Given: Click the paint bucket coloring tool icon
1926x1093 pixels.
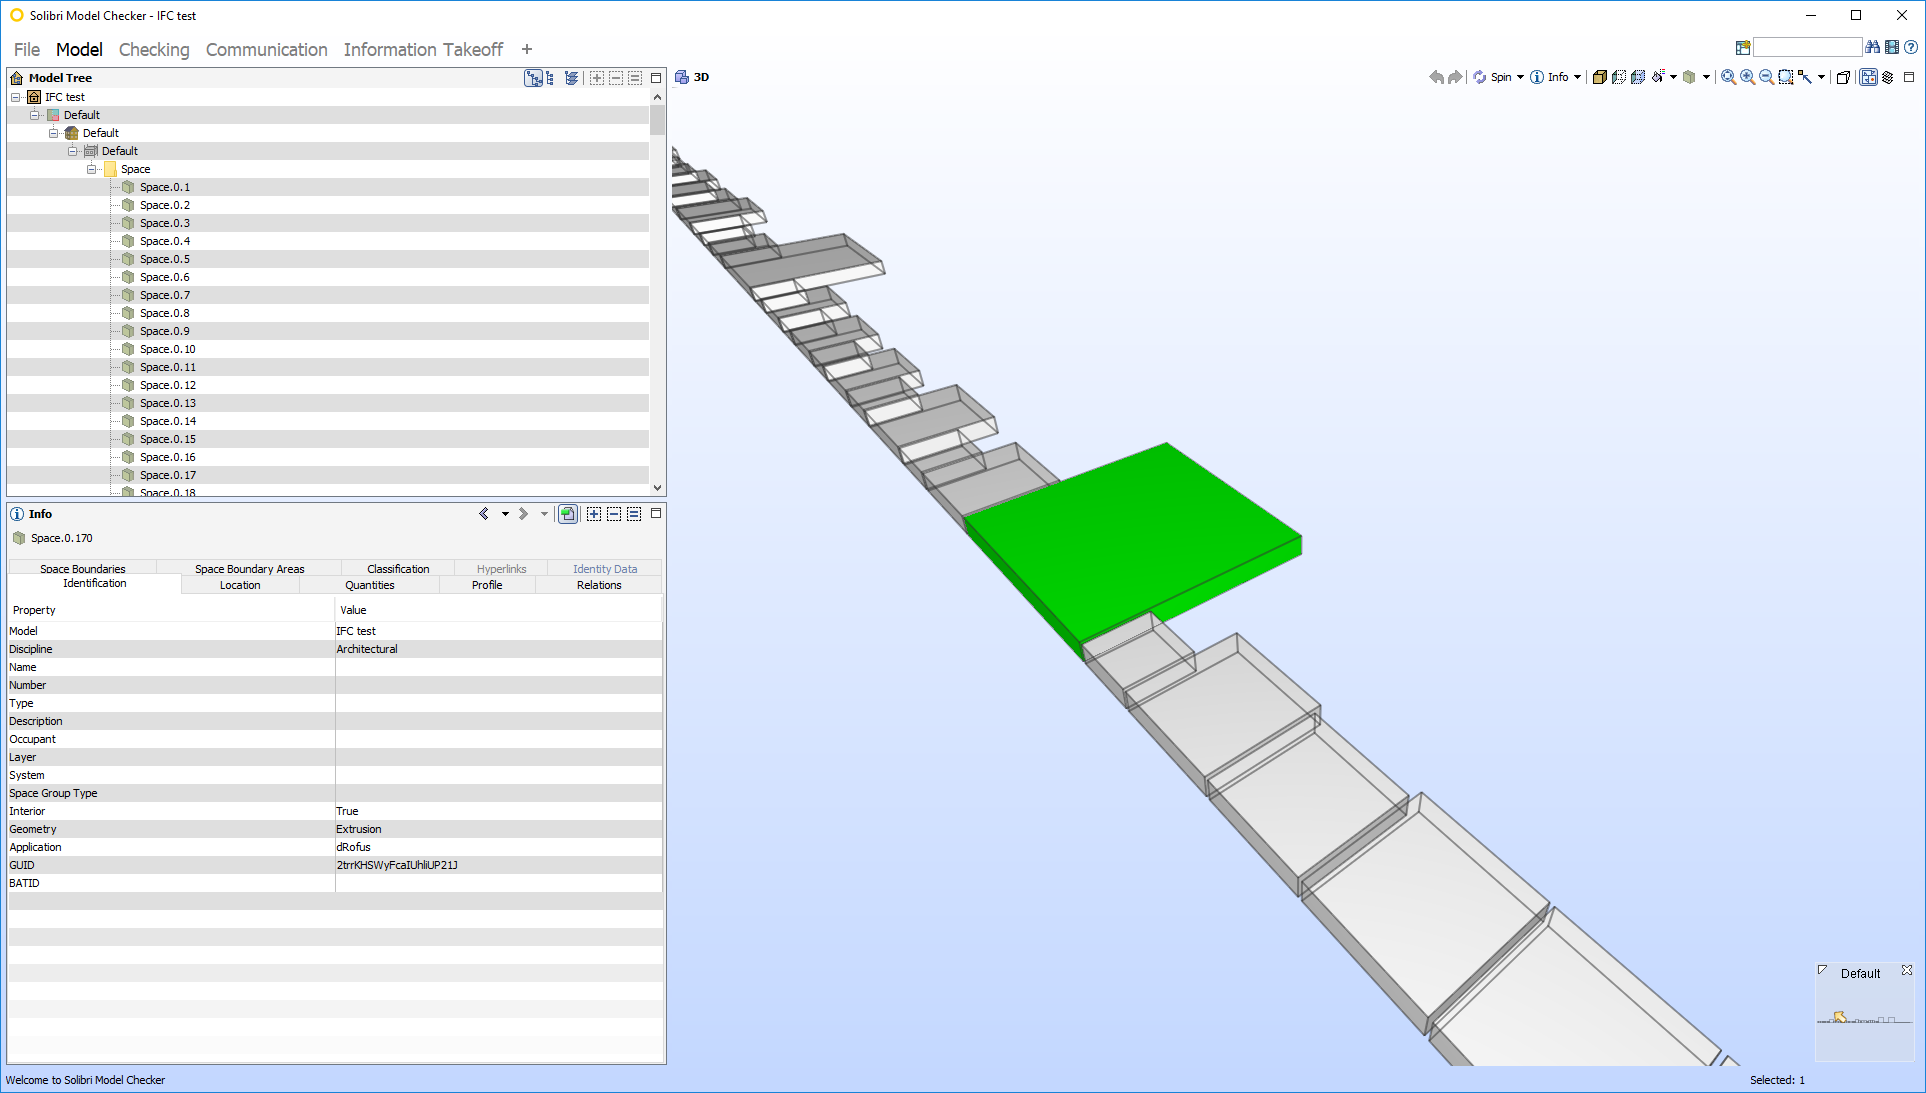Looking at the screenshot, I should [1658, 77].
